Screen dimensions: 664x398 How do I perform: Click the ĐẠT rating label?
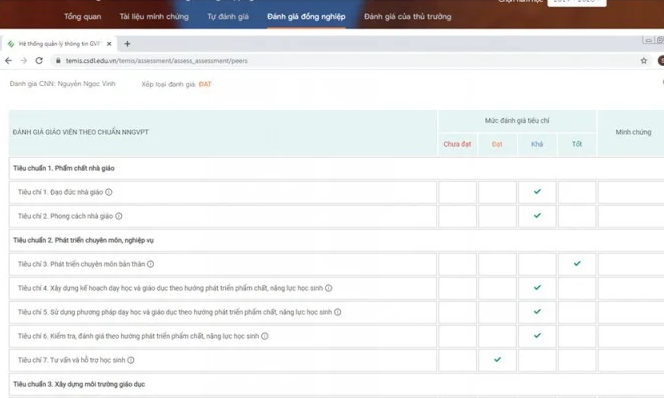pyautogui.click(x=205, y=84)
